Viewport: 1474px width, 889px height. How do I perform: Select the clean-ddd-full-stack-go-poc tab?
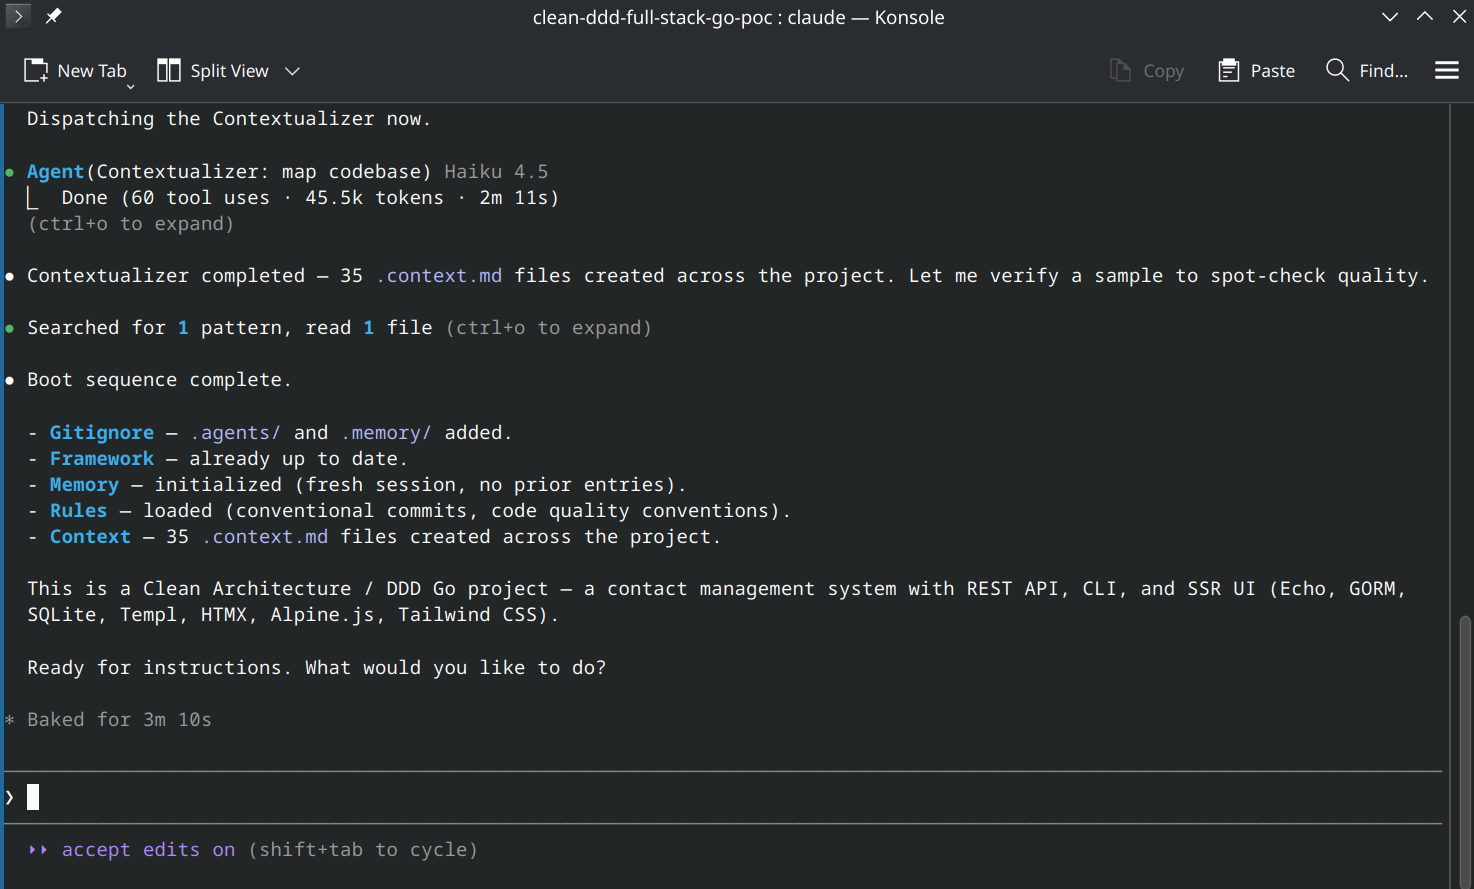coord(738,16)
